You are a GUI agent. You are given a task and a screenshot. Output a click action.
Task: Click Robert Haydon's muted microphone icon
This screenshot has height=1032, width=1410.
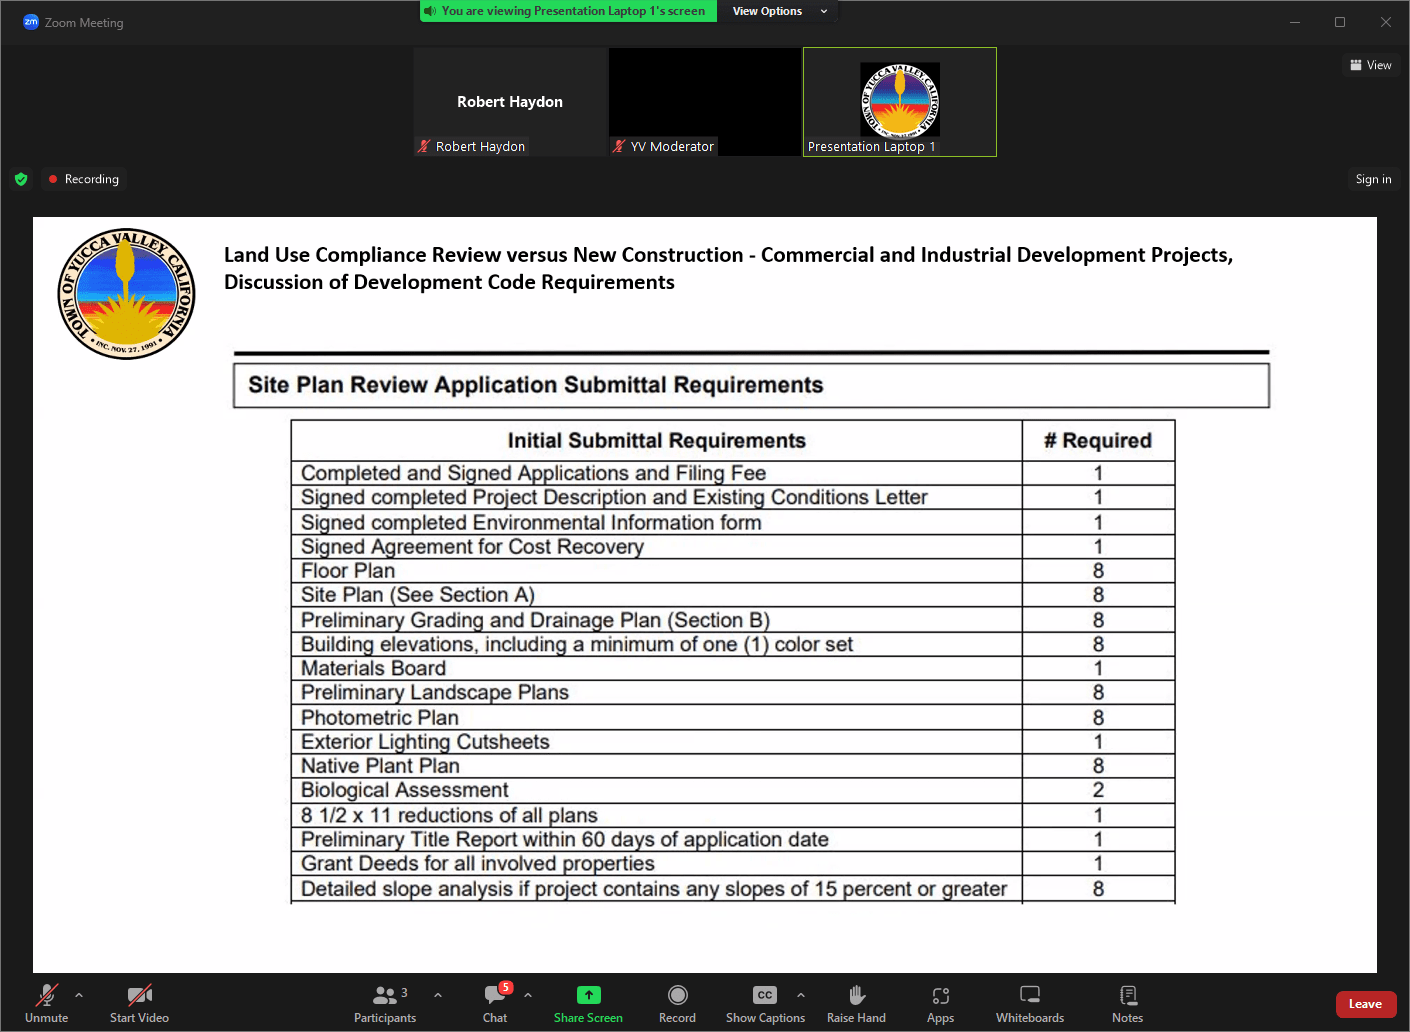(x=424, y=146)
